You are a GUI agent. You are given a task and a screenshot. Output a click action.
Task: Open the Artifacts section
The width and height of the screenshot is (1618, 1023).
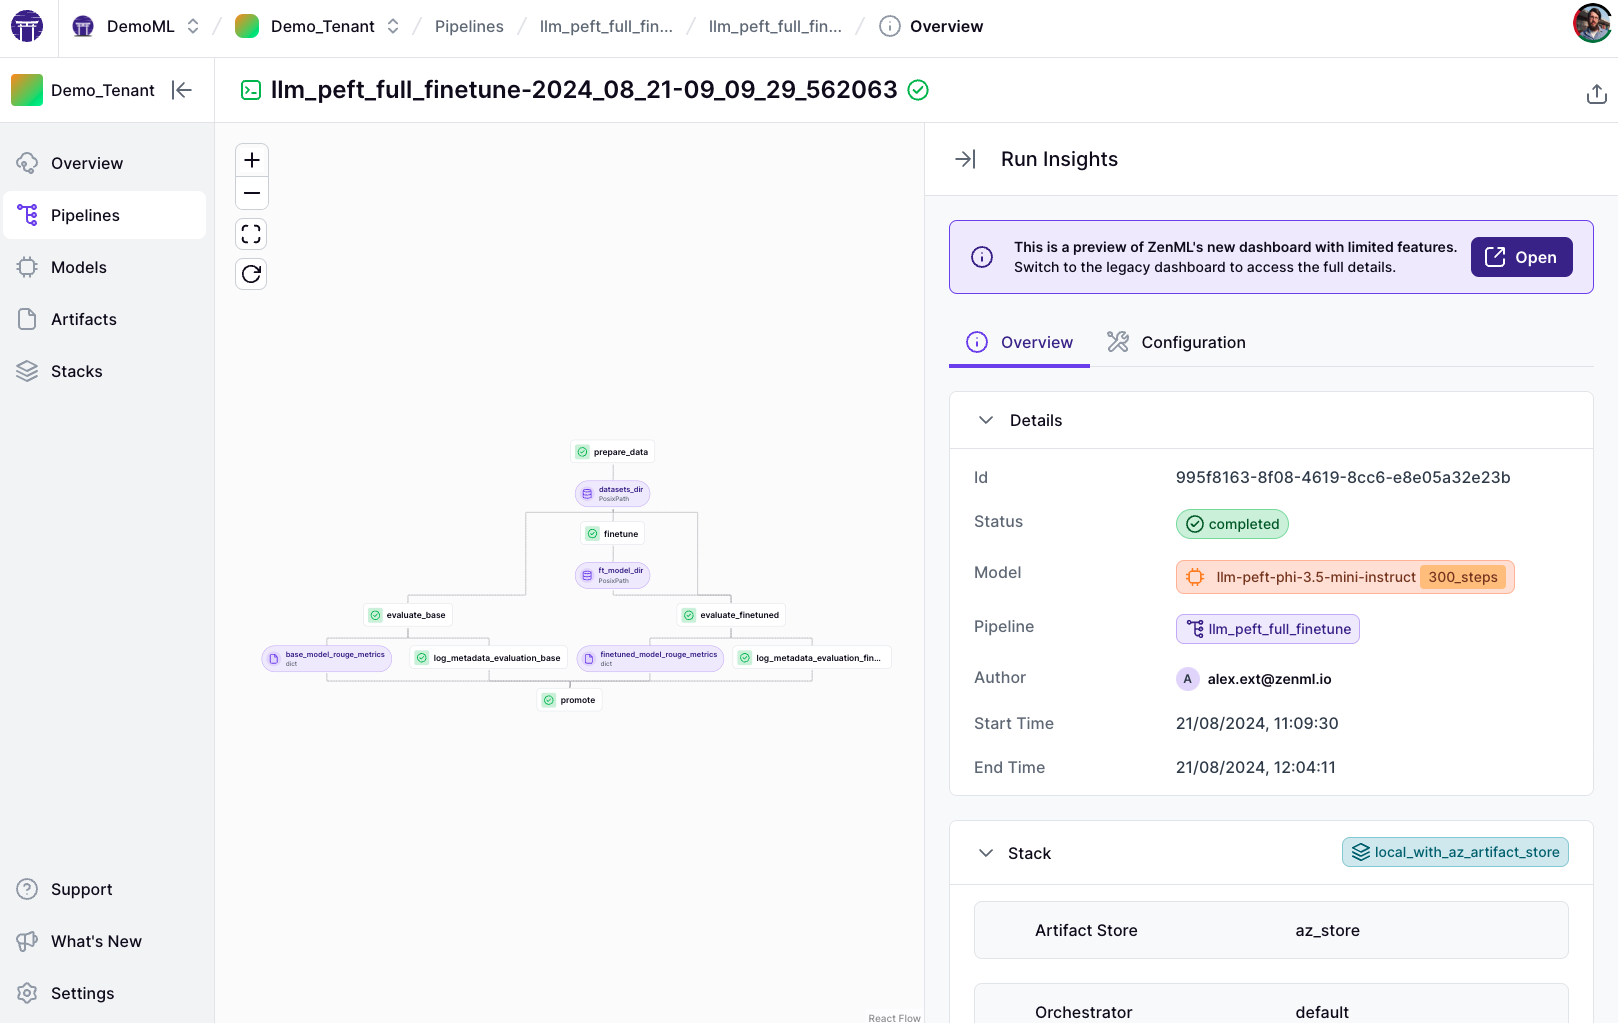coord(83,319)
